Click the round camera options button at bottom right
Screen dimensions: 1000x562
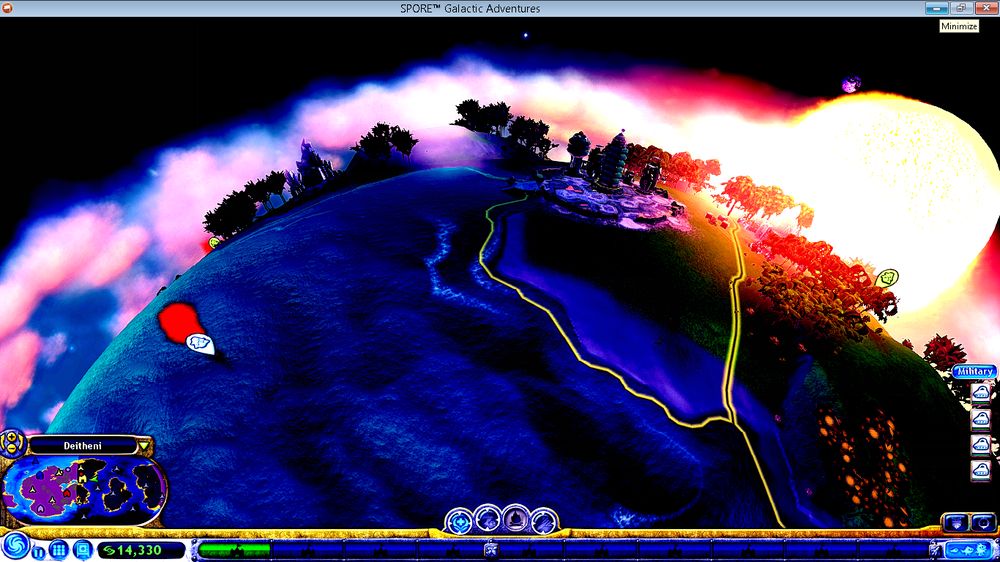pos(983,523)
